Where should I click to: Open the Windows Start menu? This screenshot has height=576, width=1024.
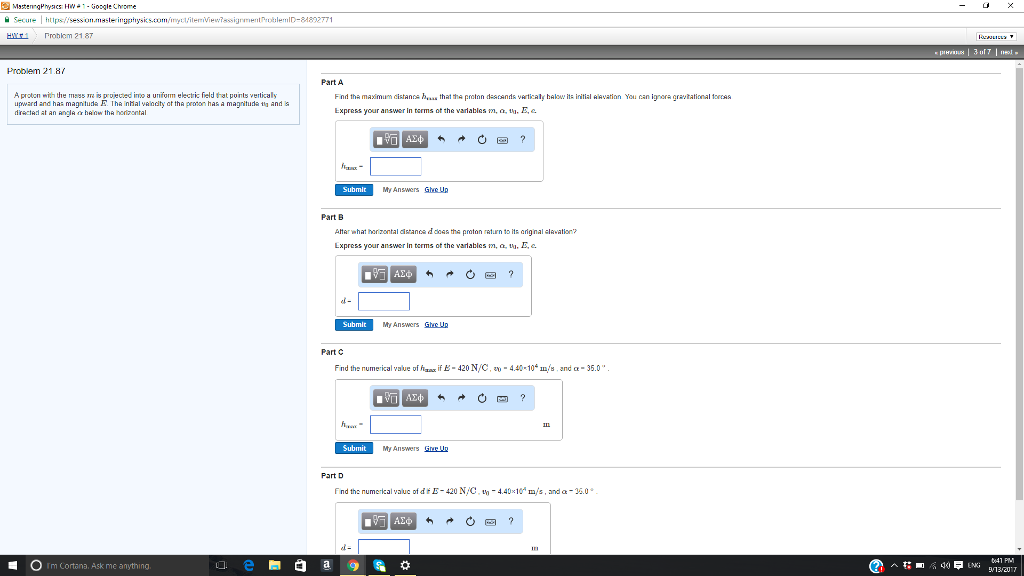(x=12, y=566)
